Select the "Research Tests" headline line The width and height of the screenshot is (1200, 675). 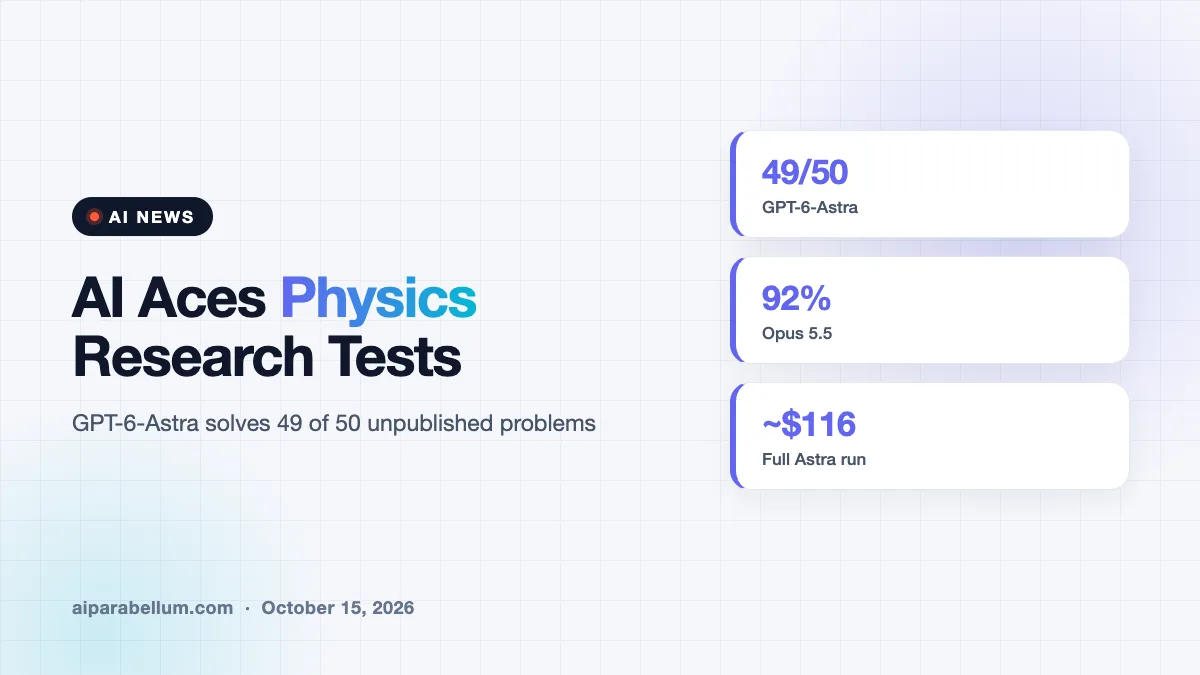pyautogui.click(x=266, y=357)
